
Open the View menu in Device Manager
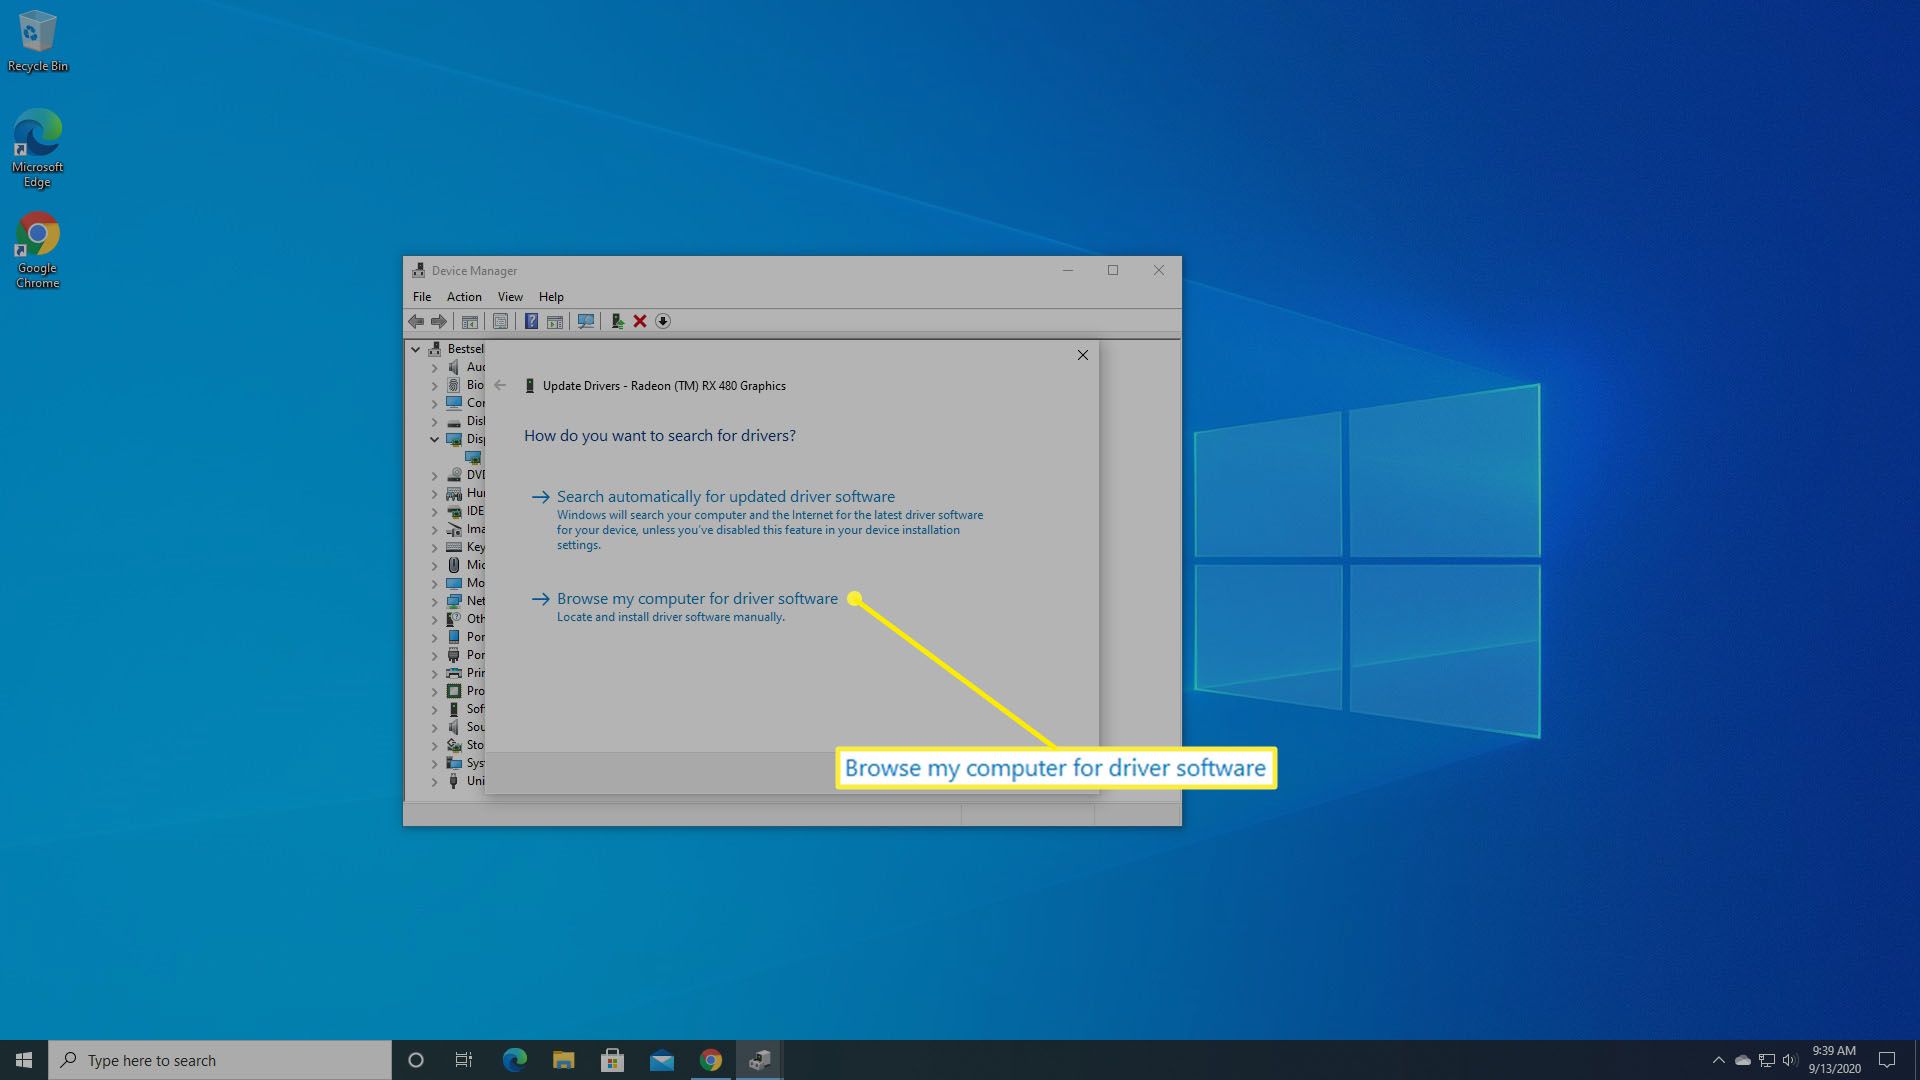click(508, 295)
